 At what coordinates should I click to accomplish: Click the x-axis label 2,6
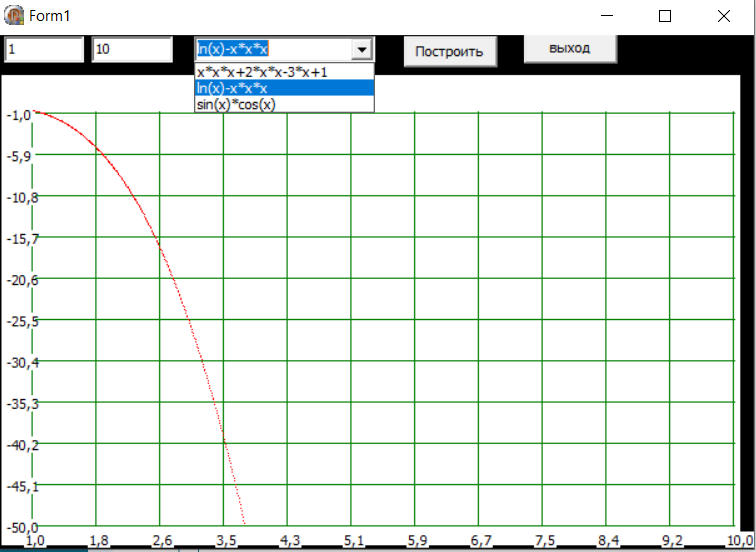162,540
